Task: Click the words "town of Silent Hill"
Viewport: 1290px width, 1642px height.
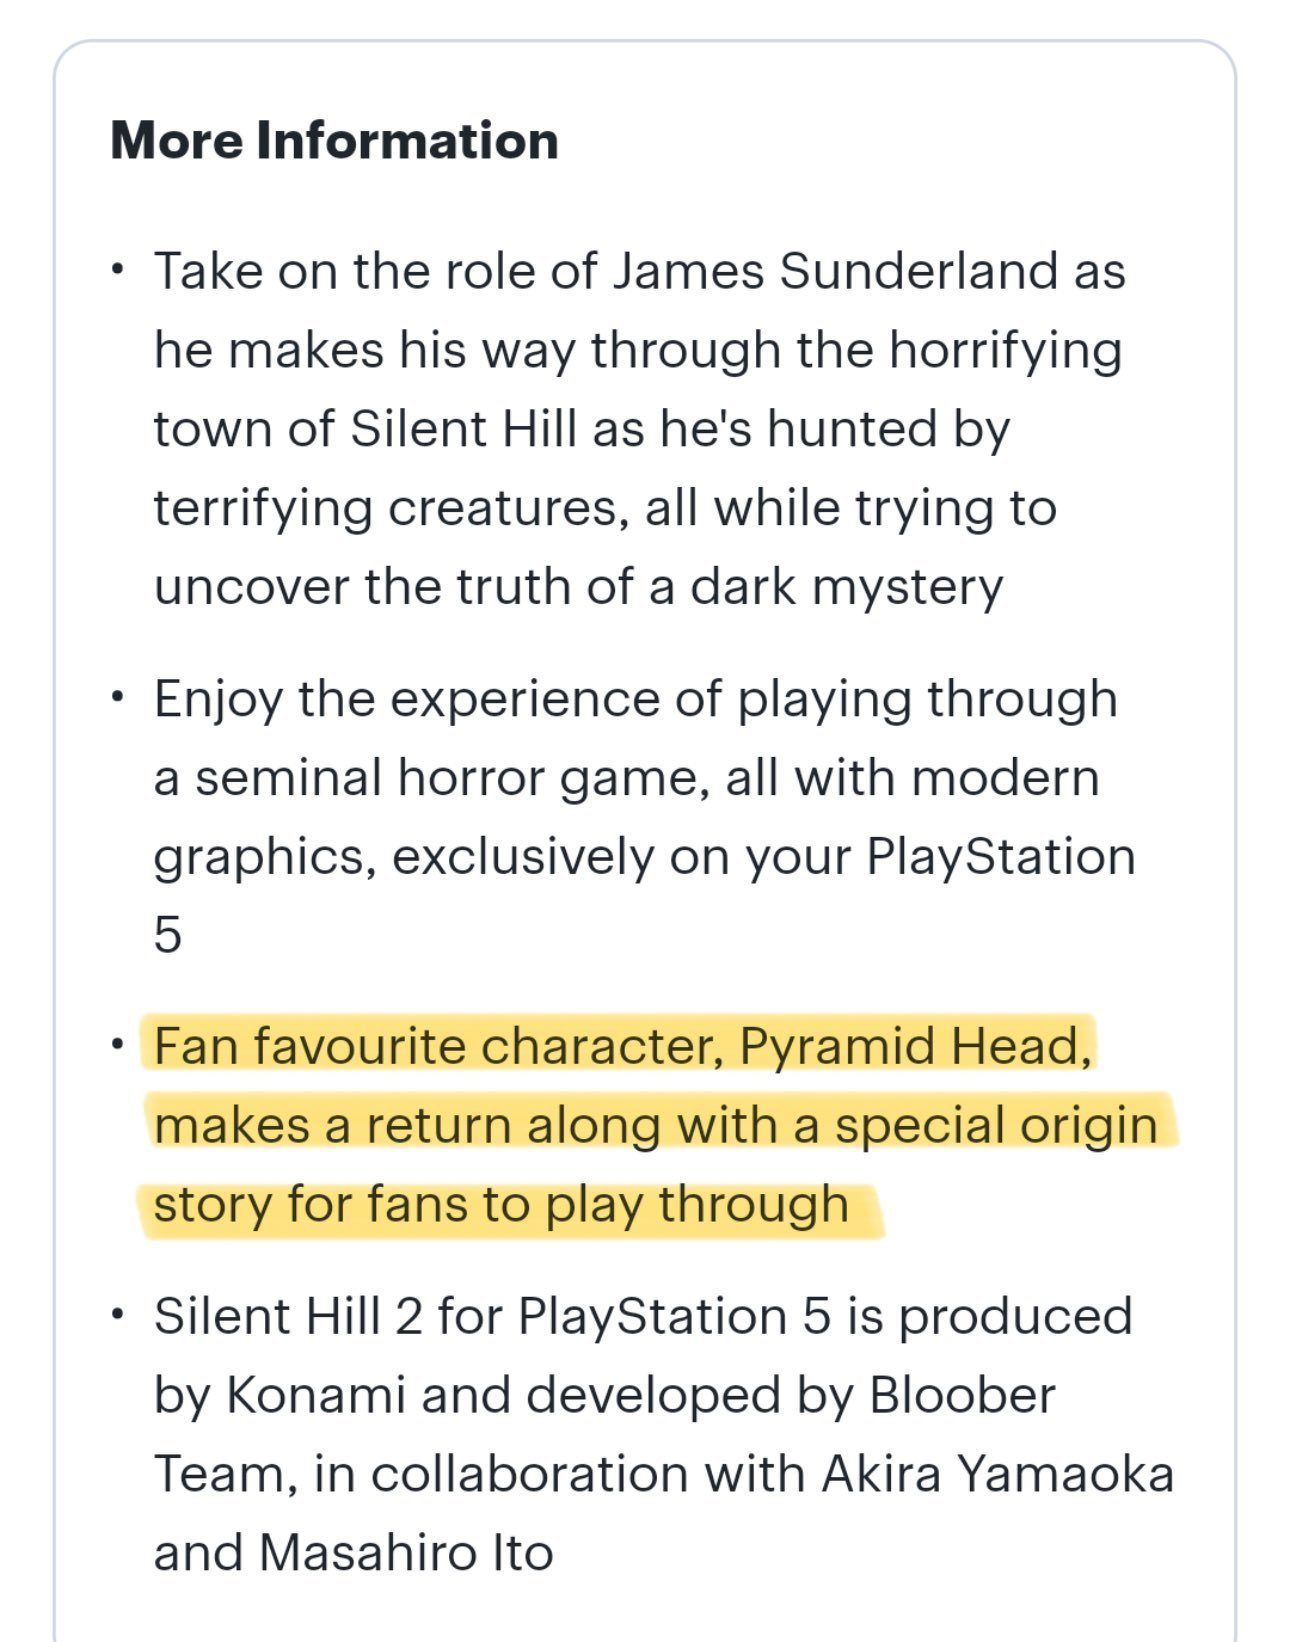Action: (365, 428)
